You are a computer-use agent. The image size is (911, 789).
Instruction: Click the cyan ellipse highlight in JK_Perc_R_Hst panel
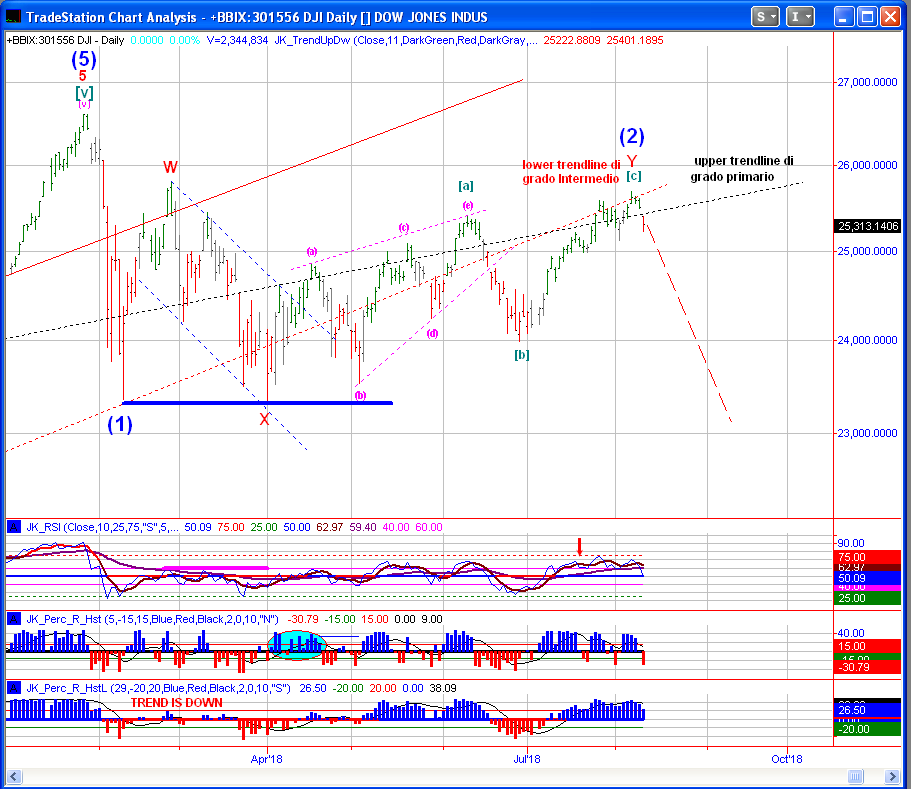pyautogui.click(x=296, y=645)
